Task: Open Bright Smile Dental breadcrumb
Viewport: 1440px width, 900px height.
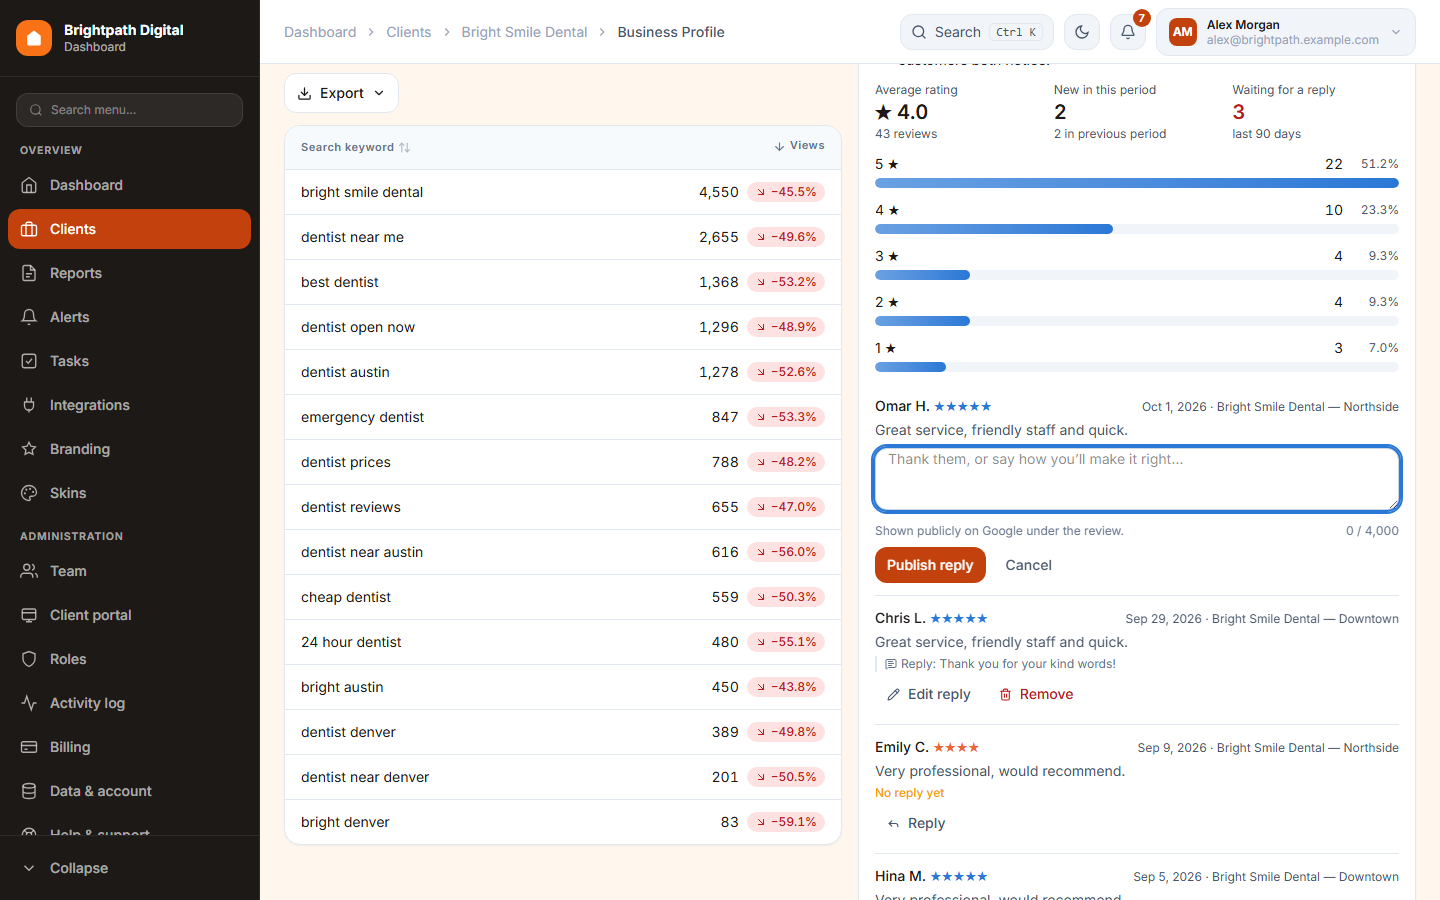Action: tap(524, 32)
